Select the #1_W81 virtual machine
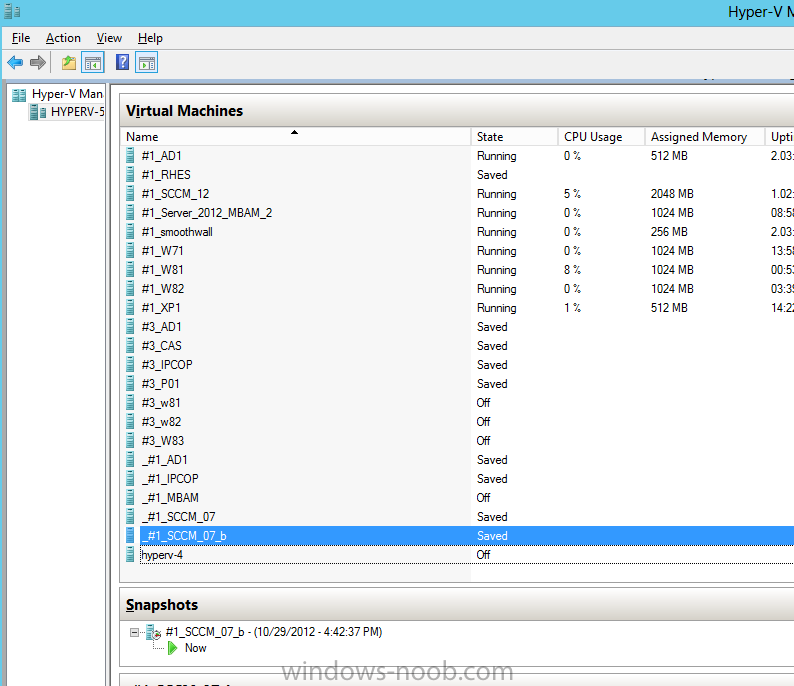Viewport: 794px width, 686px height. pos(162,269)
